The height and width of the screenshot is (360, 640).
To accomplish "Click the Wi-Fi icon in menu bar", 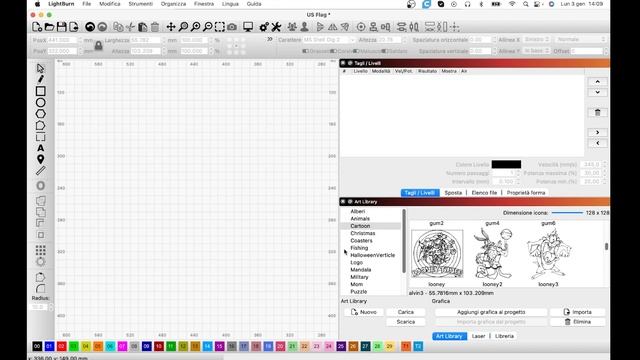I will coord(512,4).
